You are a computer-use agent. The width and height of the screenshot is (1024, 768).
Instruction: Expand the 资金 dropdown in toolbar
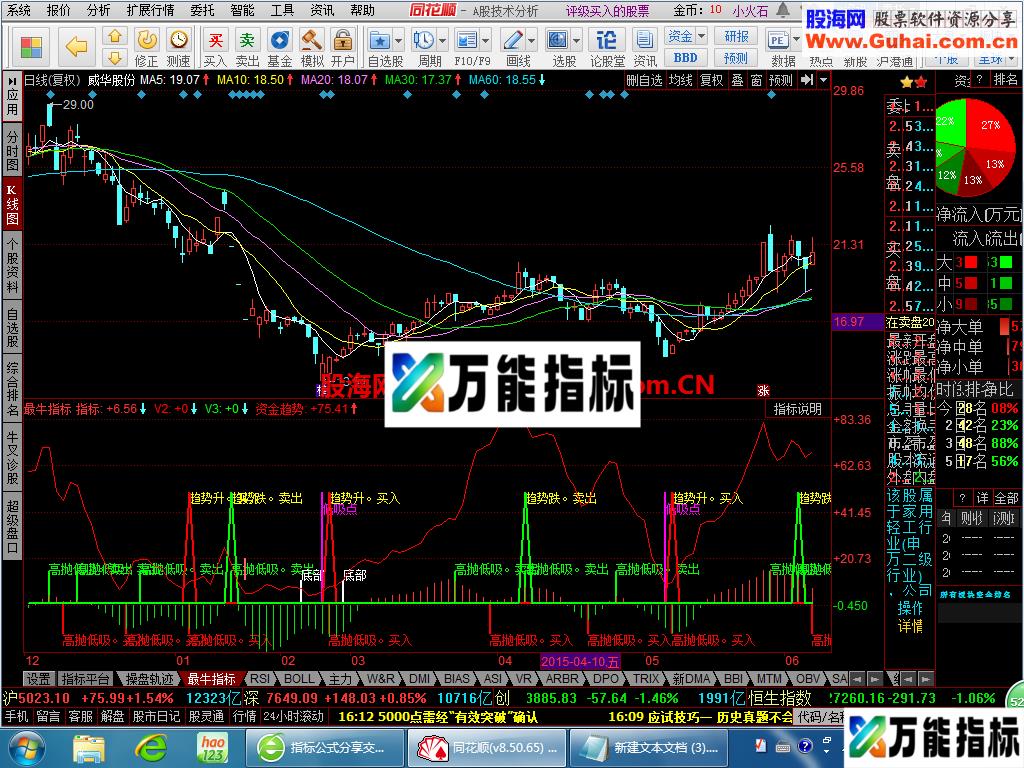tap(685, 36)
